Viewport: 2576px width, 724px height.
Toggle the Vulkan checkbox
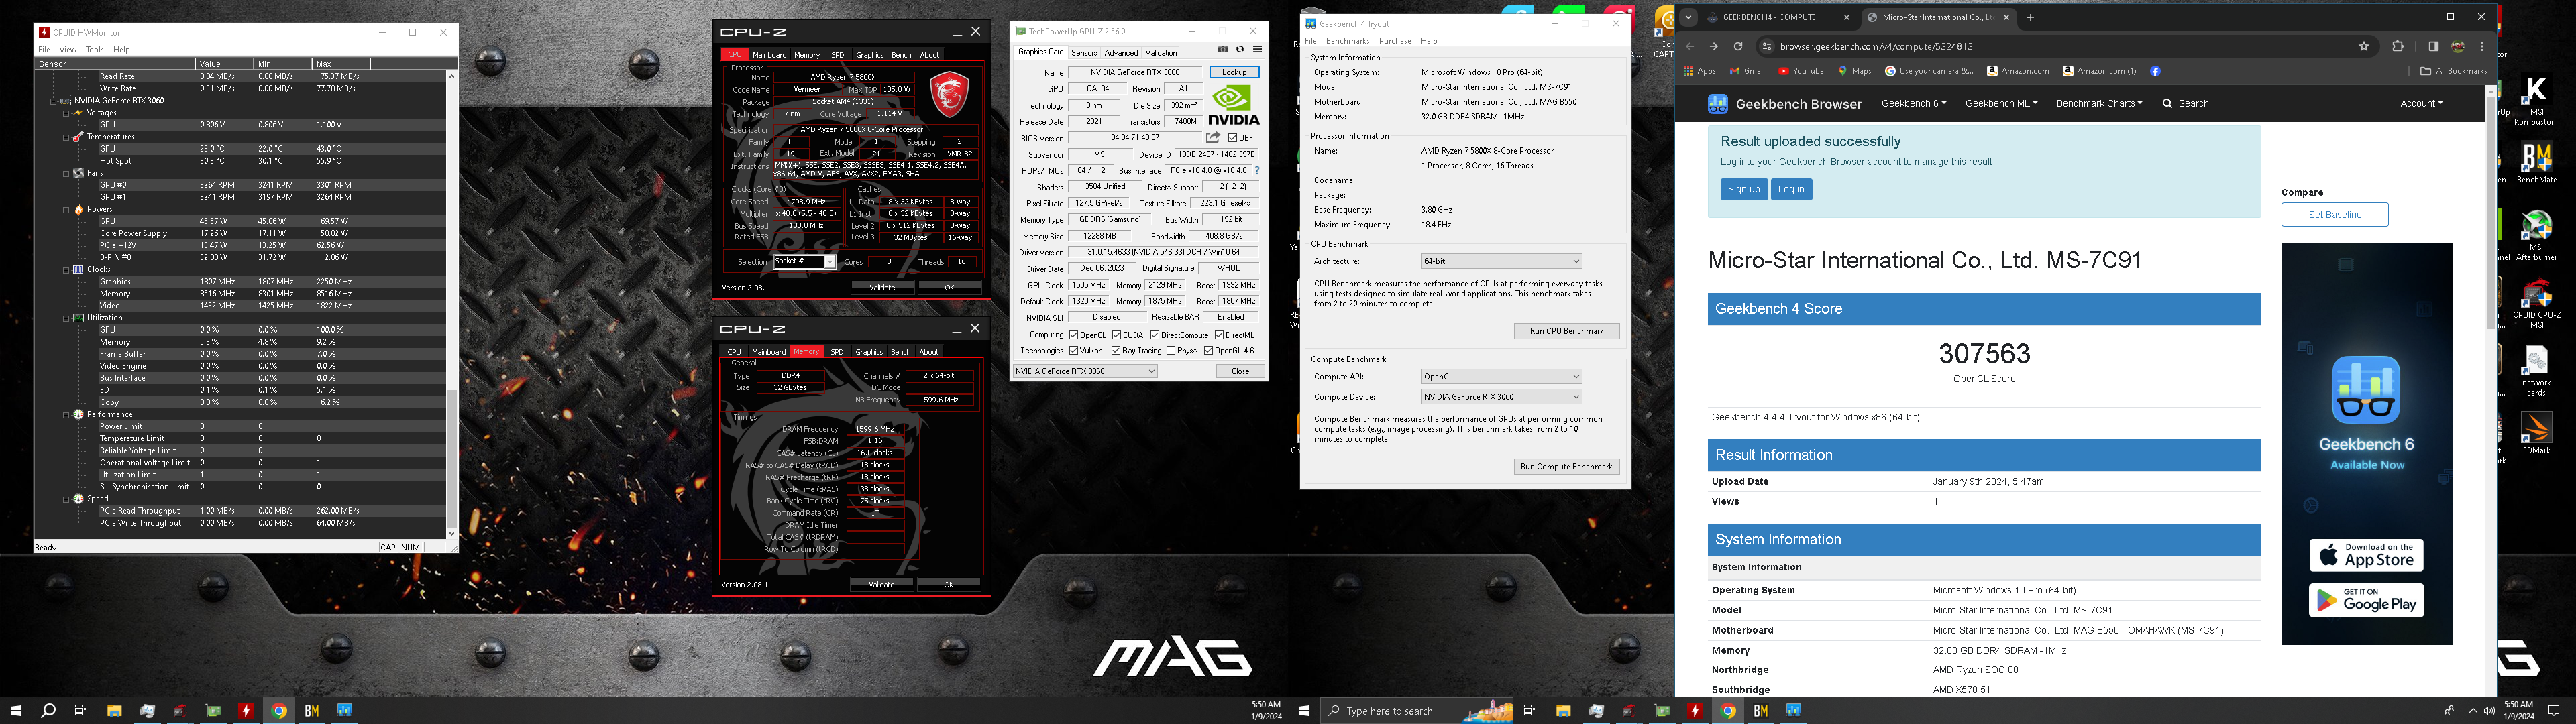[1074, 351]
